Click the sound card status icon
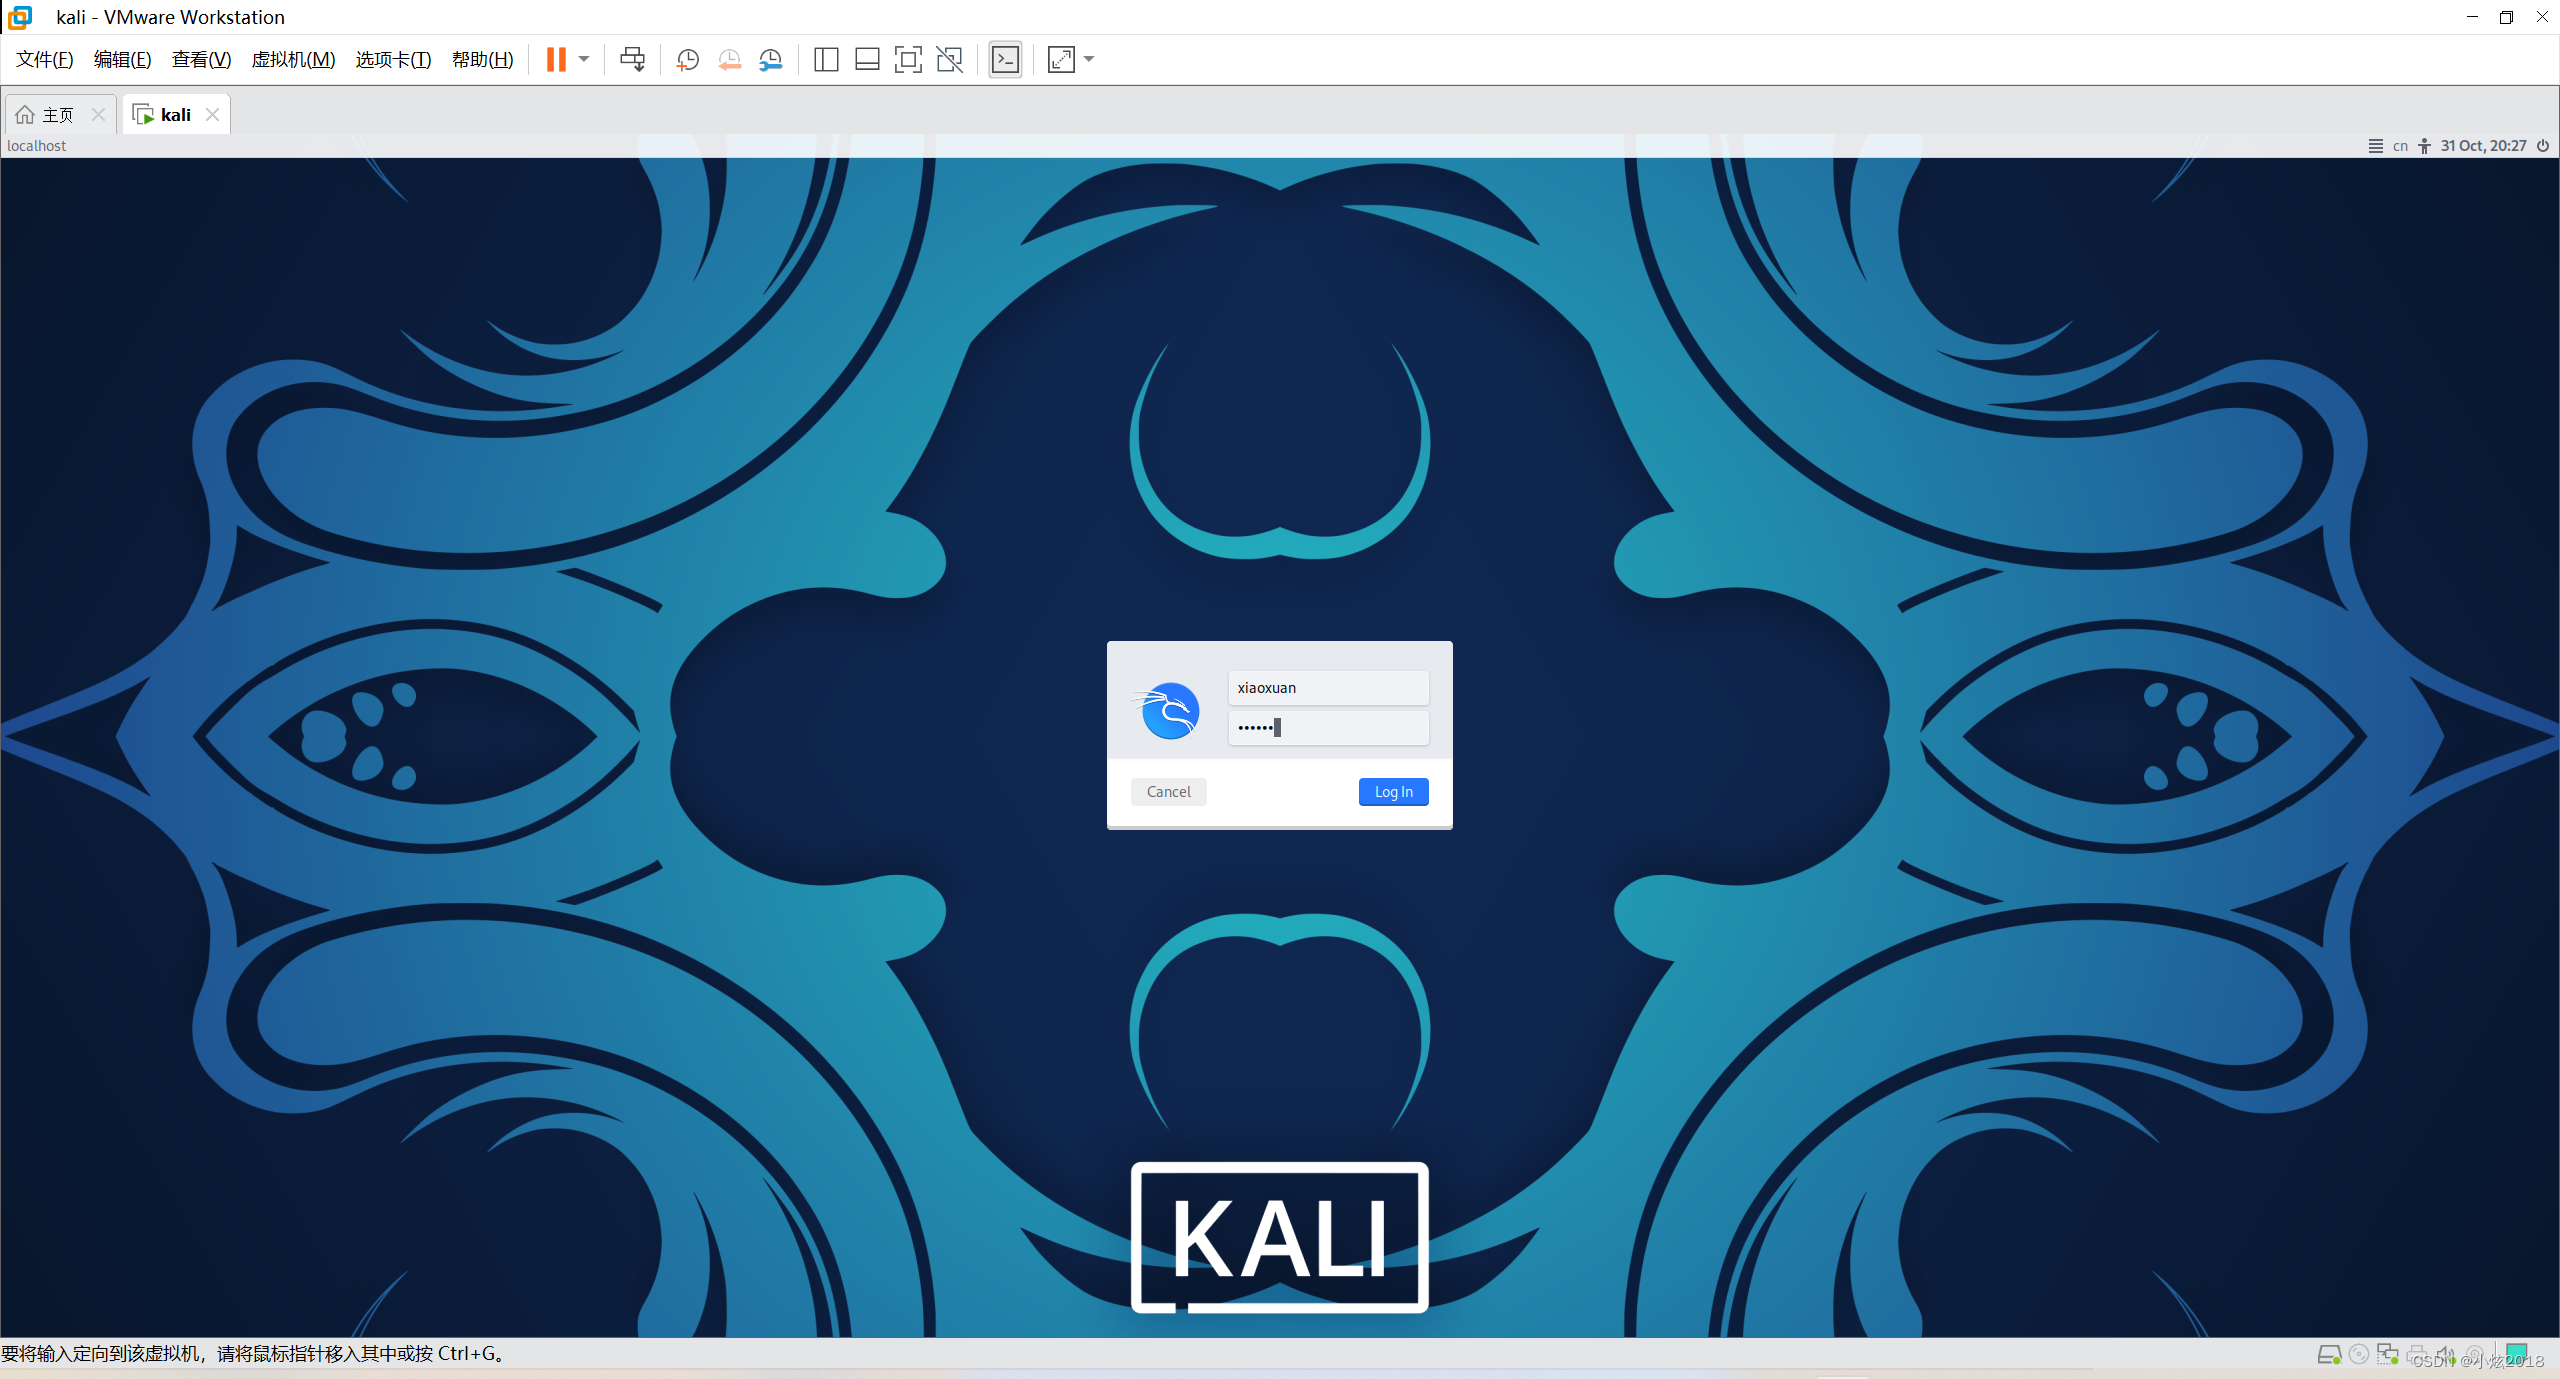Viewport: 2560px width, 1379px height. pos(2445,1355)
